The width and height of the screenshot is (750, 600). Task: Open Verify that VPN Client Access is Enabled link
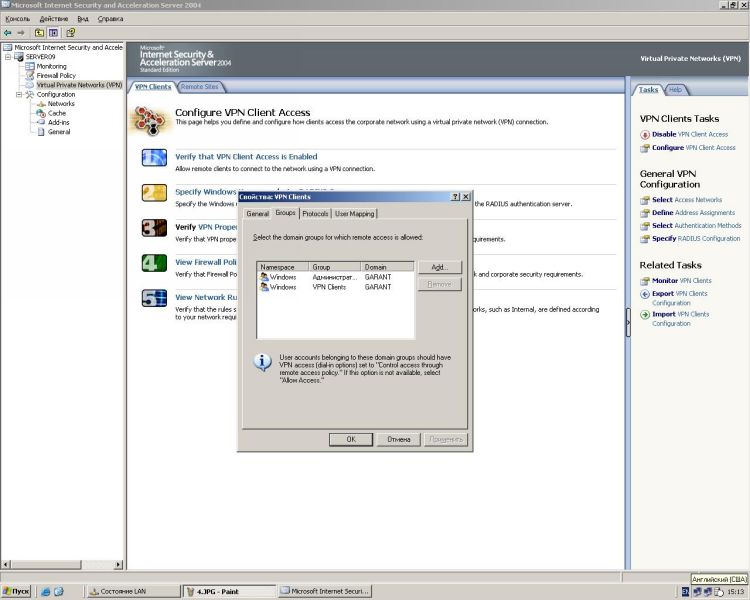click(246, 156)
